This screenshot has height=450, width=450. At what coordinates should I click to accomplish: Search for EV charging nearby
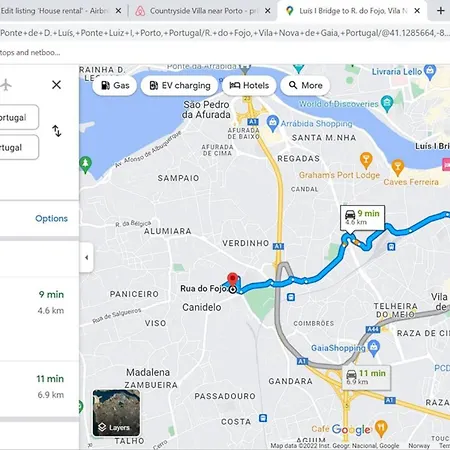tap(179, 85)
